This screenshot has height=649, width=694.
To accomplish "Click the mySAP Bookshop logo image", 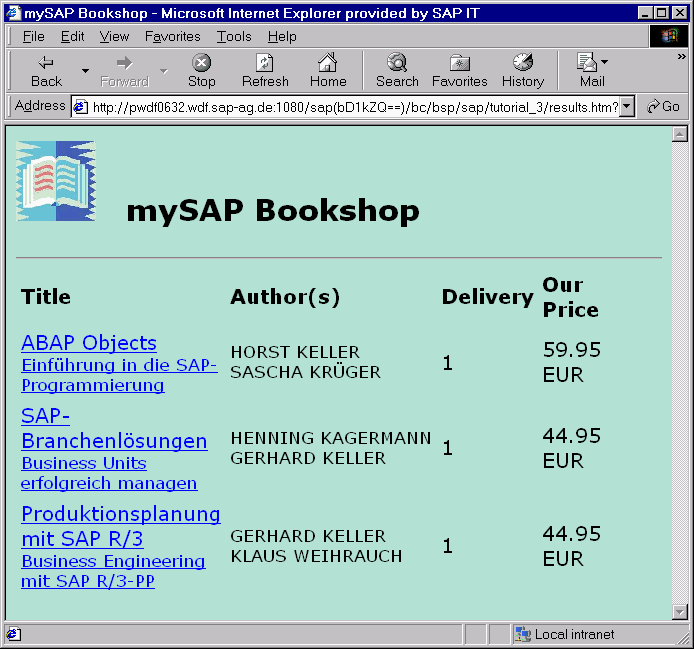I will (56, 181).
